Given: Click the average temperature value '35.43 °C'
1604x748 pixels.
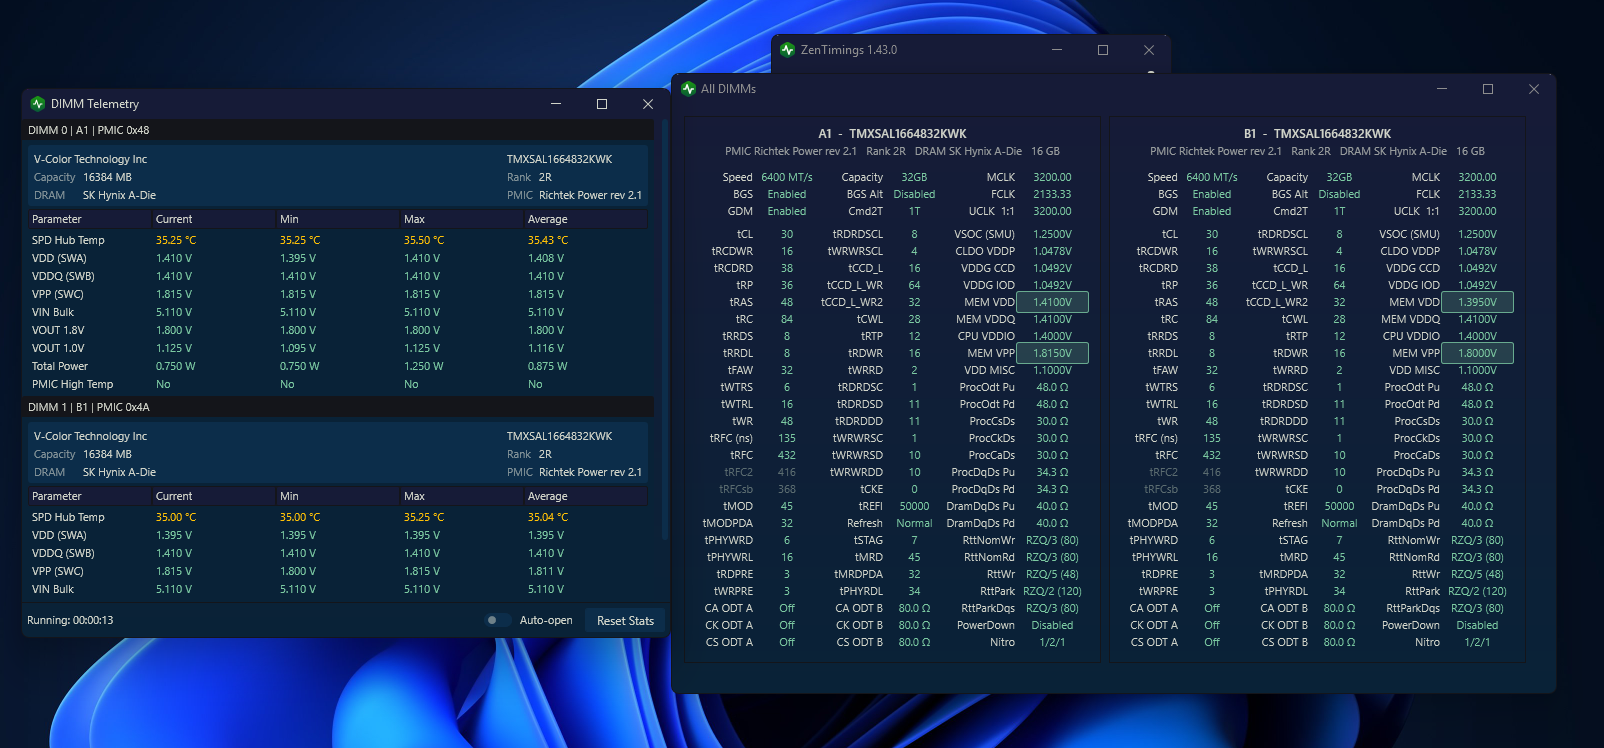Looking at the screenshot, I should (548, 240).
